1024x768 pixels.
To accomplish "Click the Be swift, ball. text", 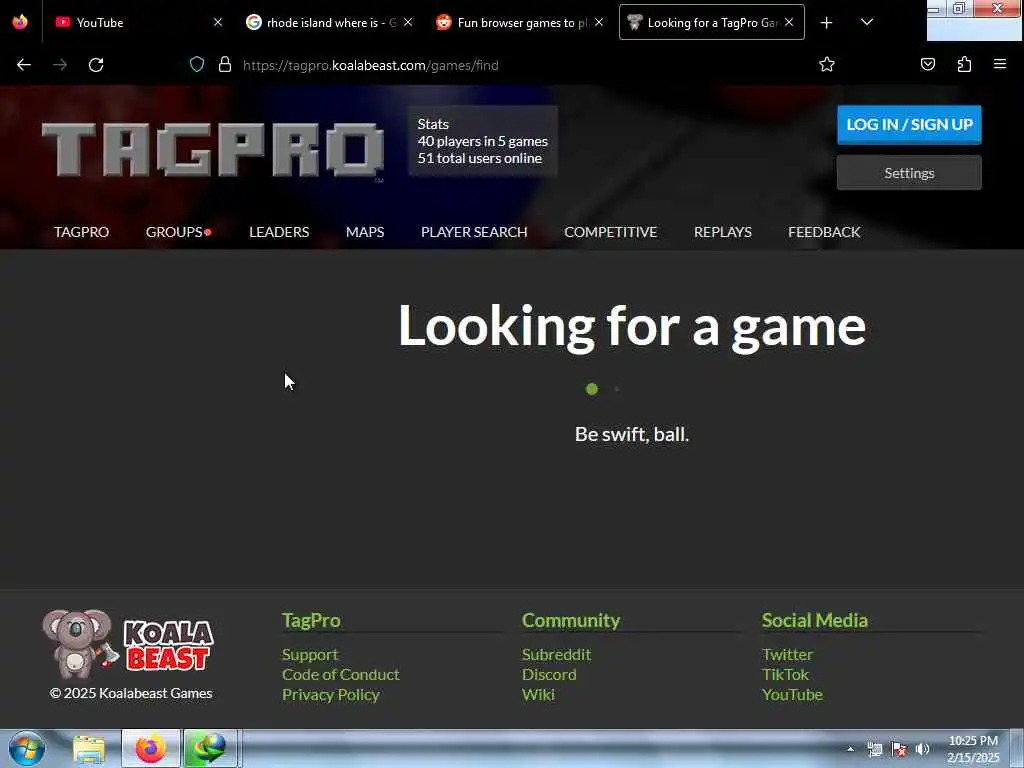I will click(632, 434).
